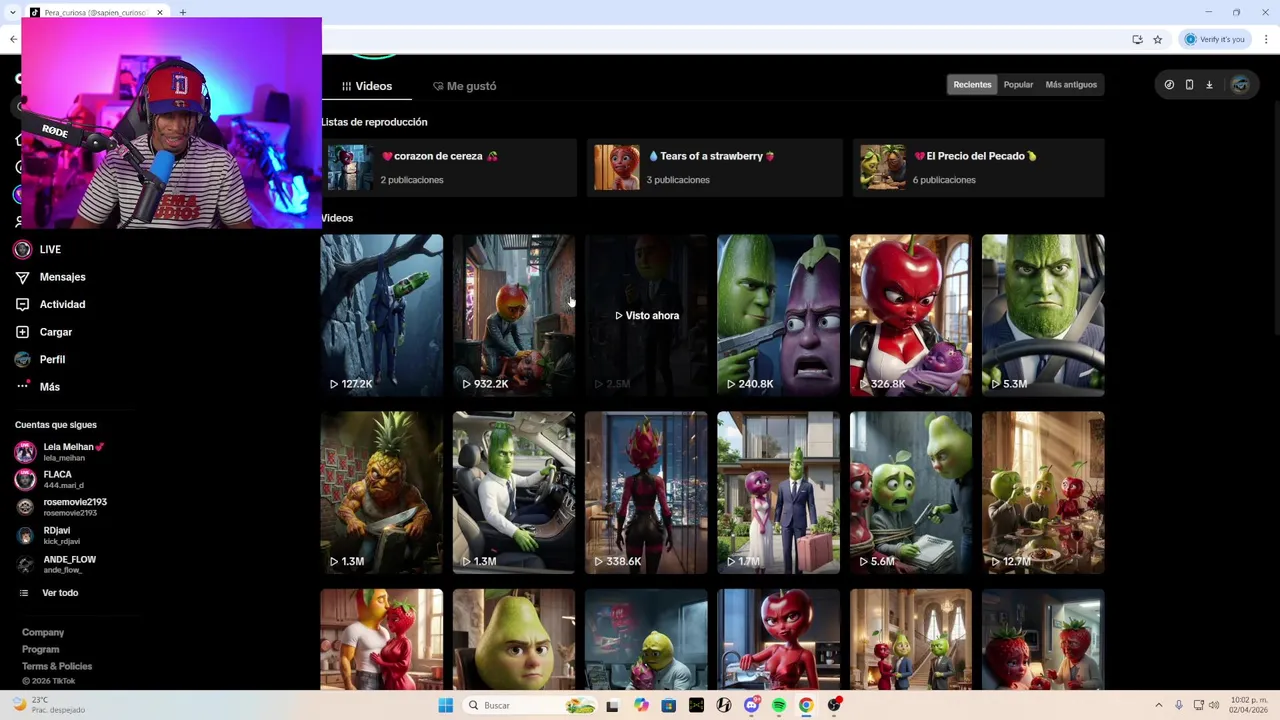The image size is (1280, 720).
Task: Sort videos by Recientes
Action: [x=972, y=85]
